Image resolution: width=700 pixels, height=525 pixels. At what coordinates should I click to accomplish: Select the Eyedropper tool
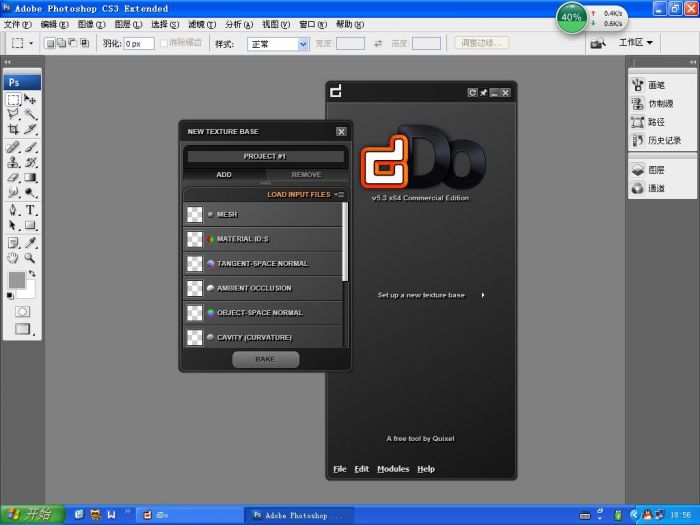(30, 242)
